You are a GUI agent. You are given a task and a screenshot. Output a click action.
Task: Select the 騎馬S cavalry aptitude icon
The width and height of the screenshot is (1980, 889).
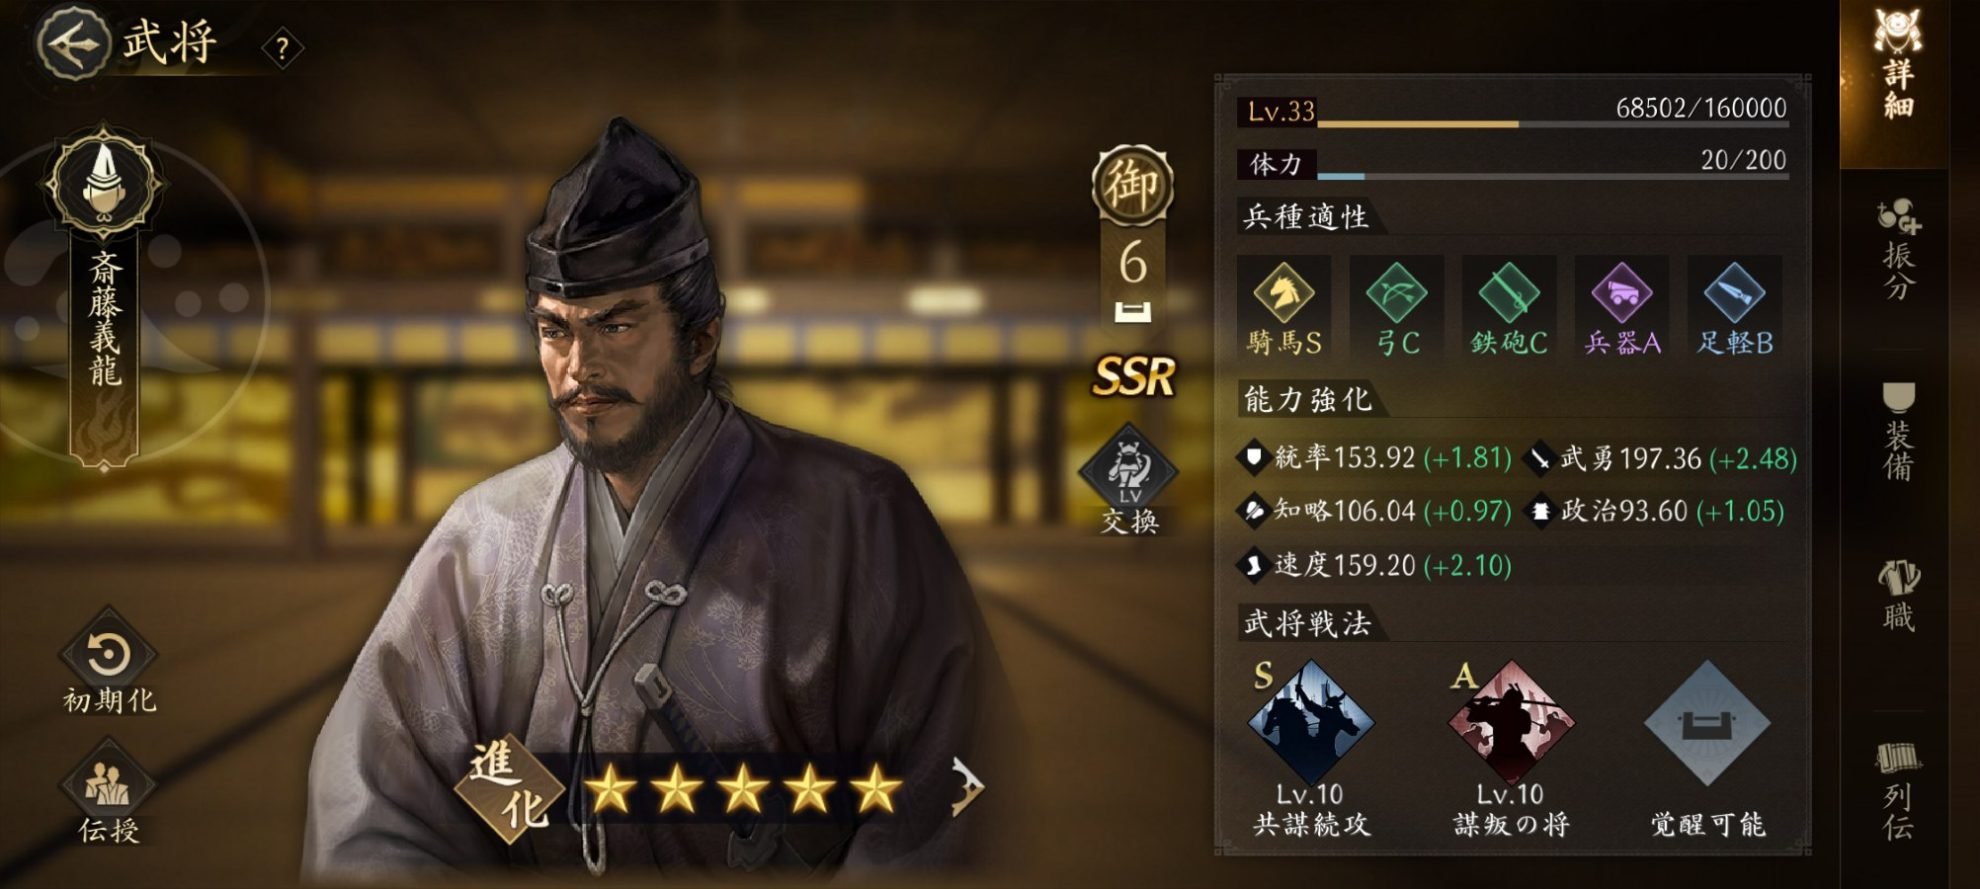point(1284,307)
